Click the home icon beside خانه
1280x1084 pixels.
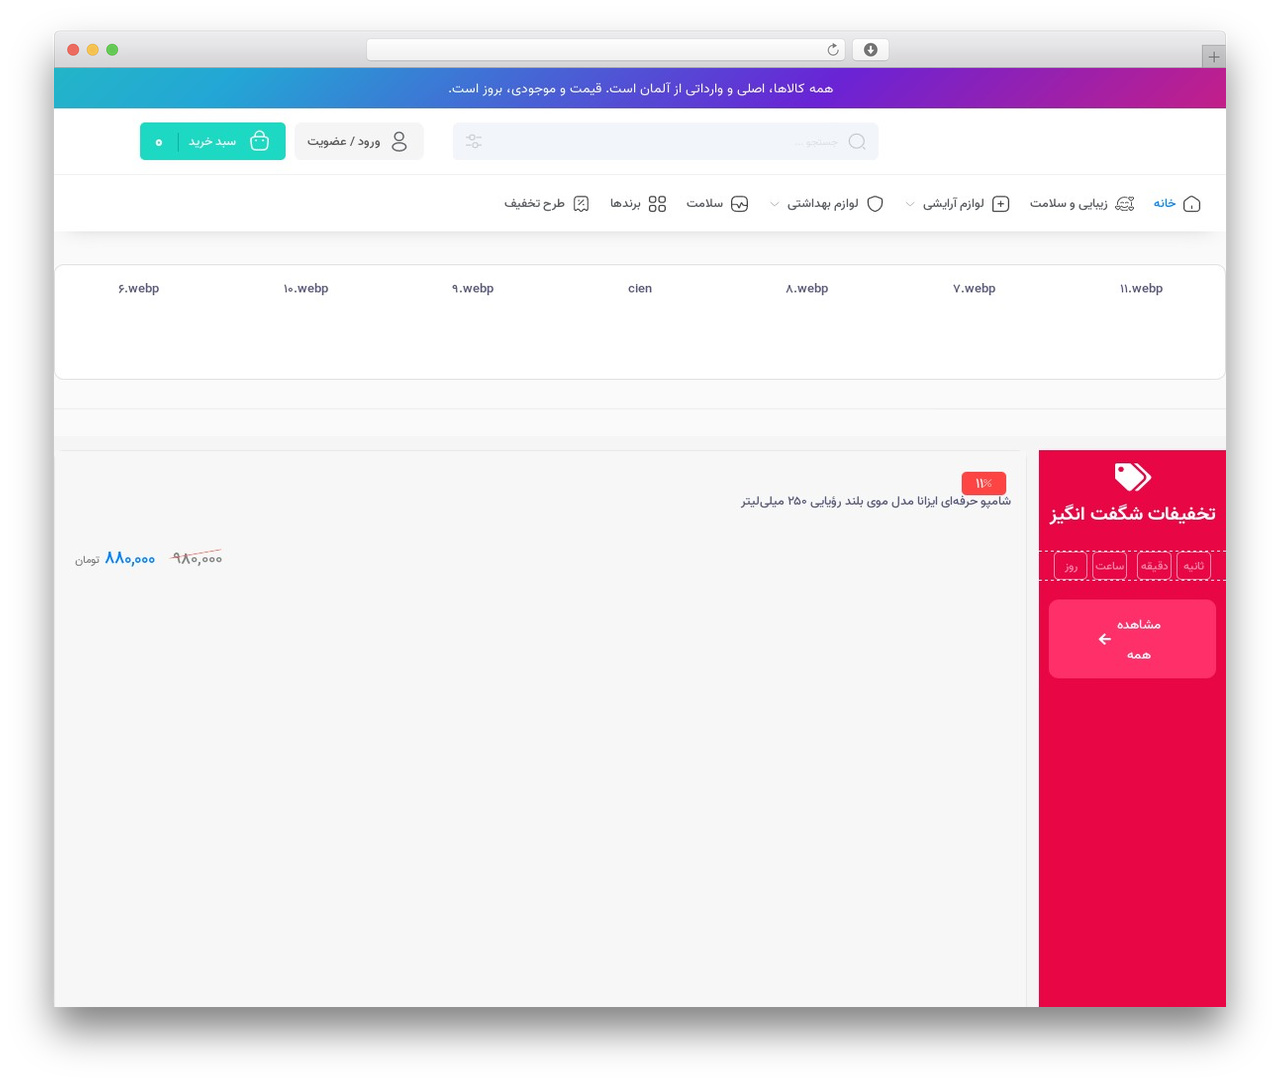click(1191, 204)
